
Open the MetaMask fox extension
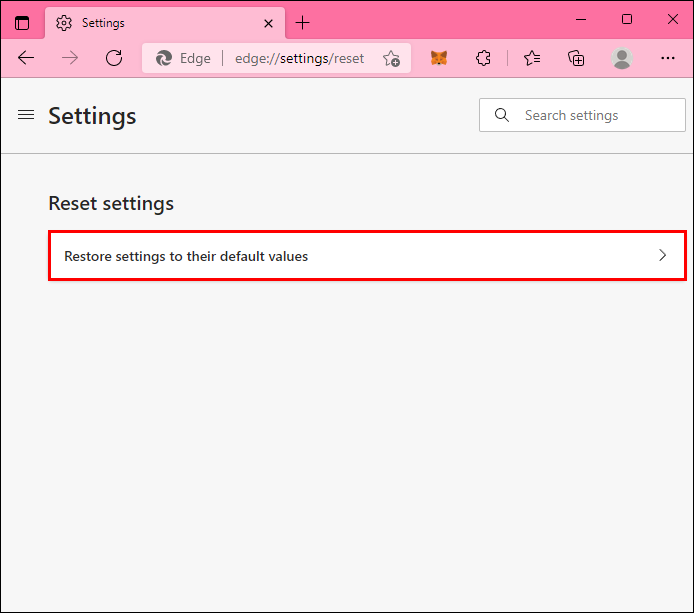tap(439, 58)
